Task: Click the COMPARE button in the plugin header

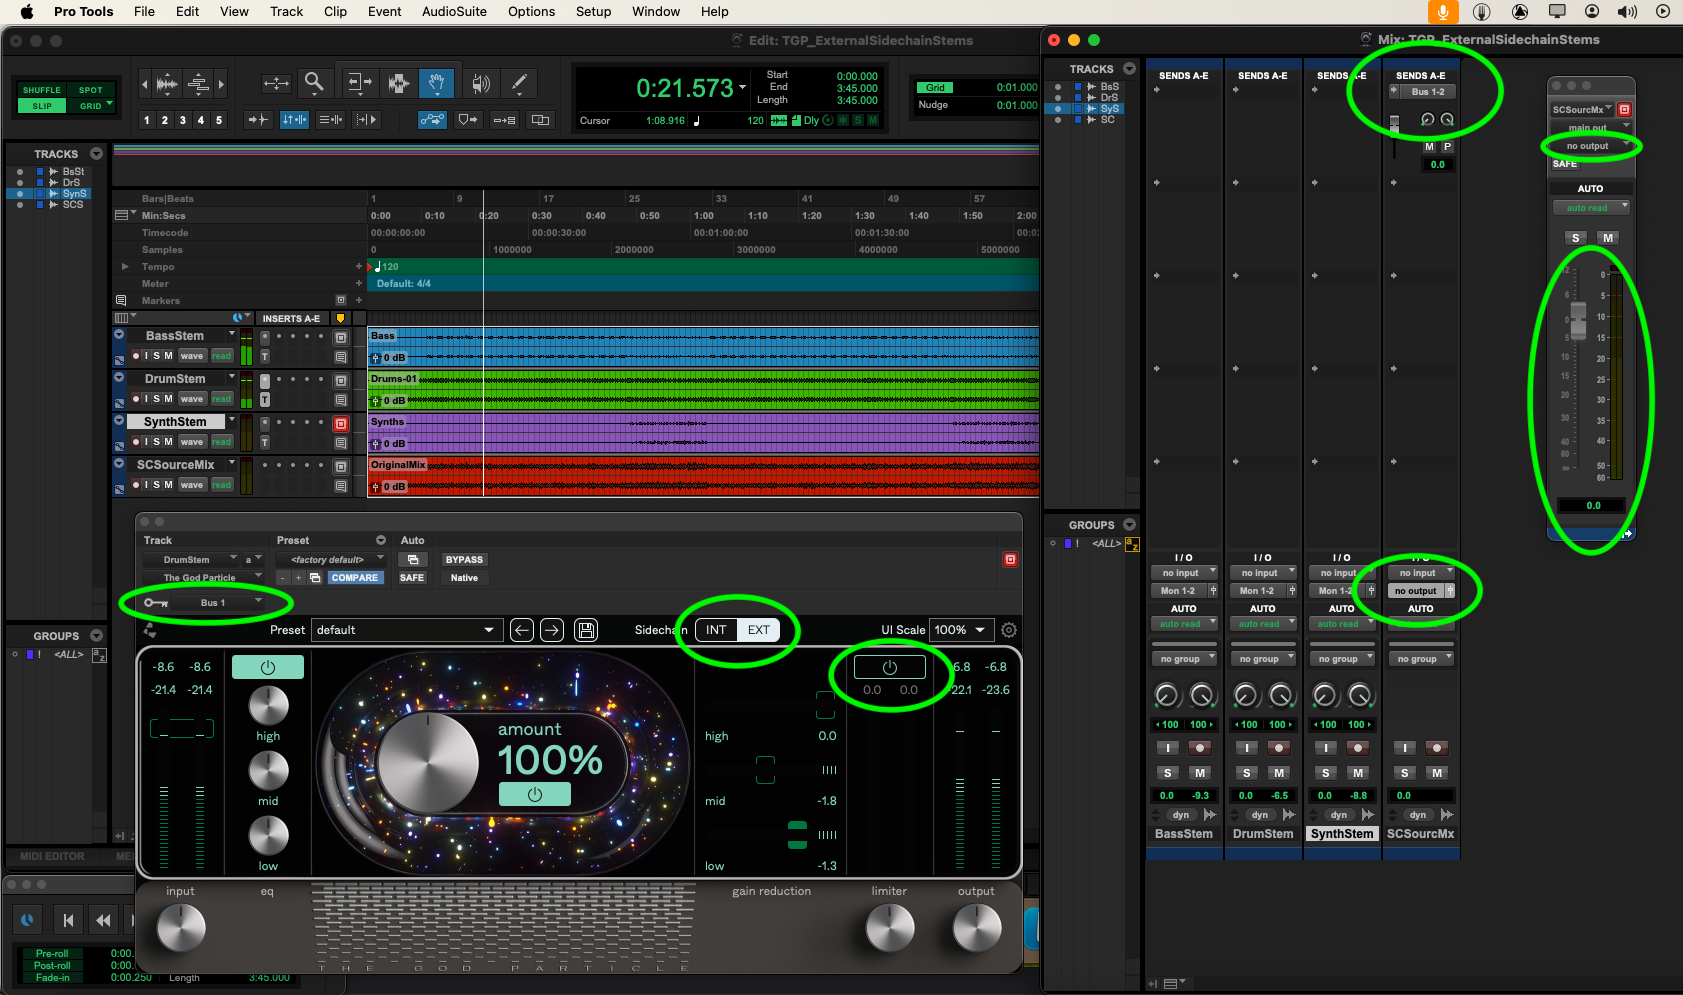Action: tap(355, 577)
